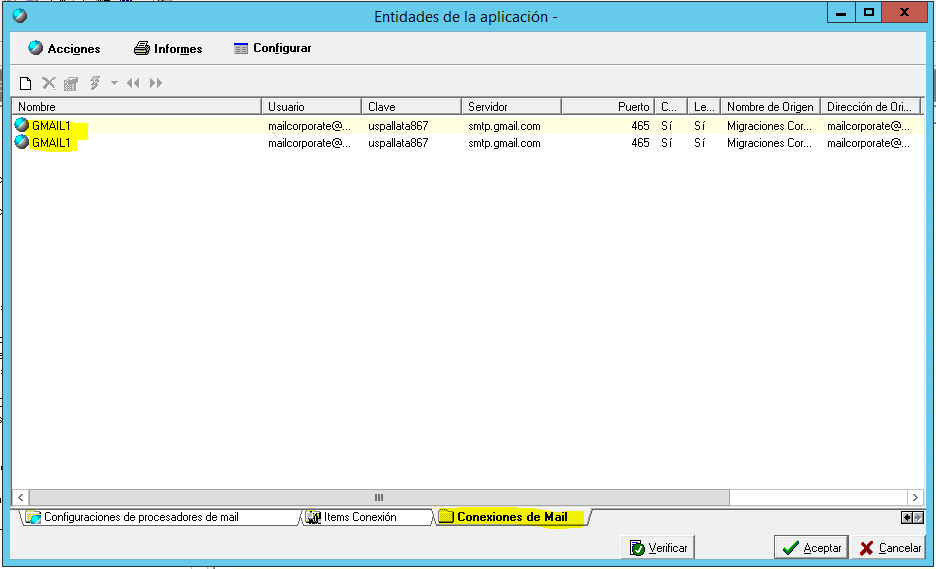Click the New document toolbar icon

[x=26, y=83]
